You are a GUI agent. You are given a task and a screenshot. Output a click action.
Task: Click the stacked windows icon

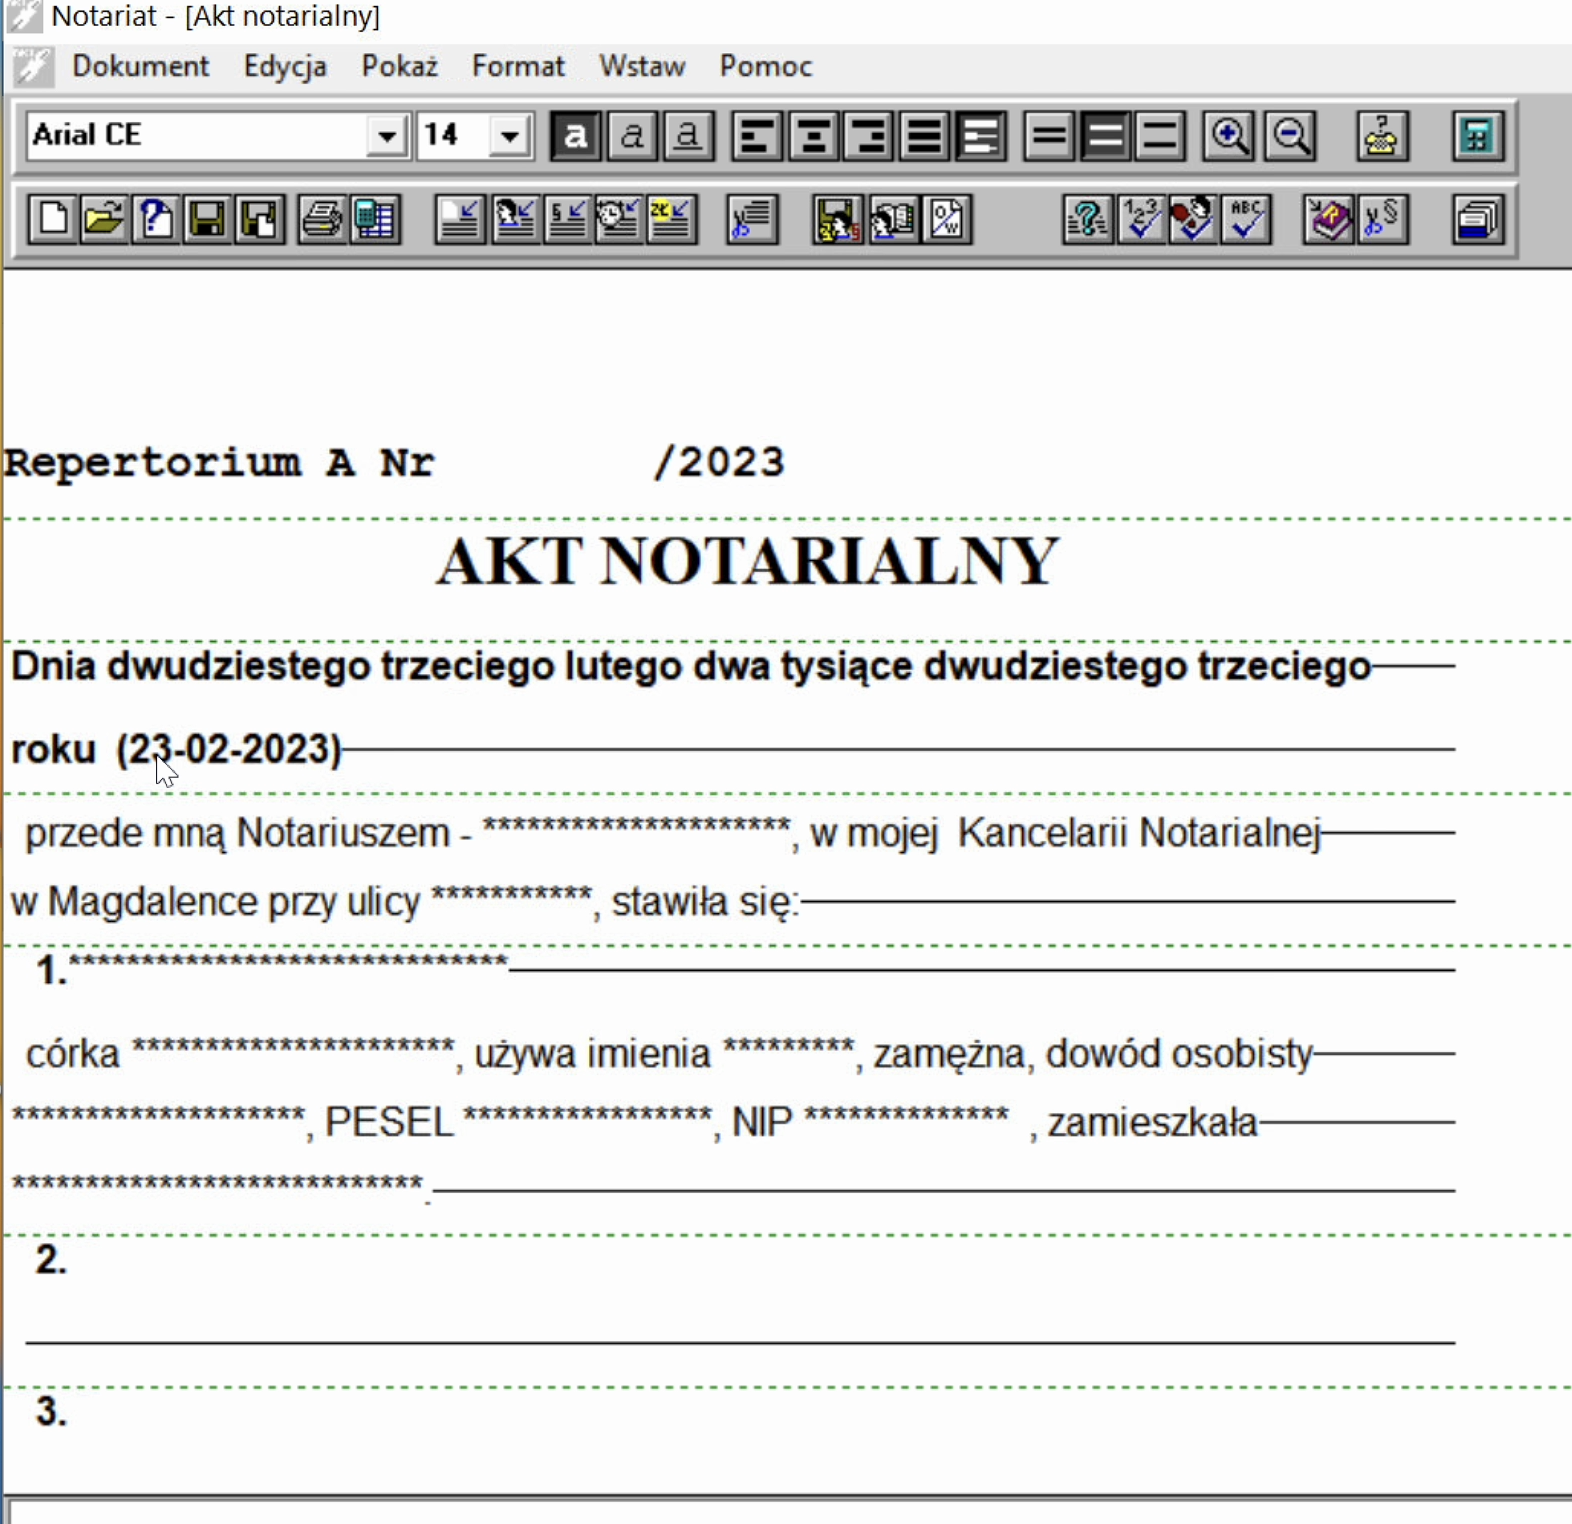[x=1478, y=219]
